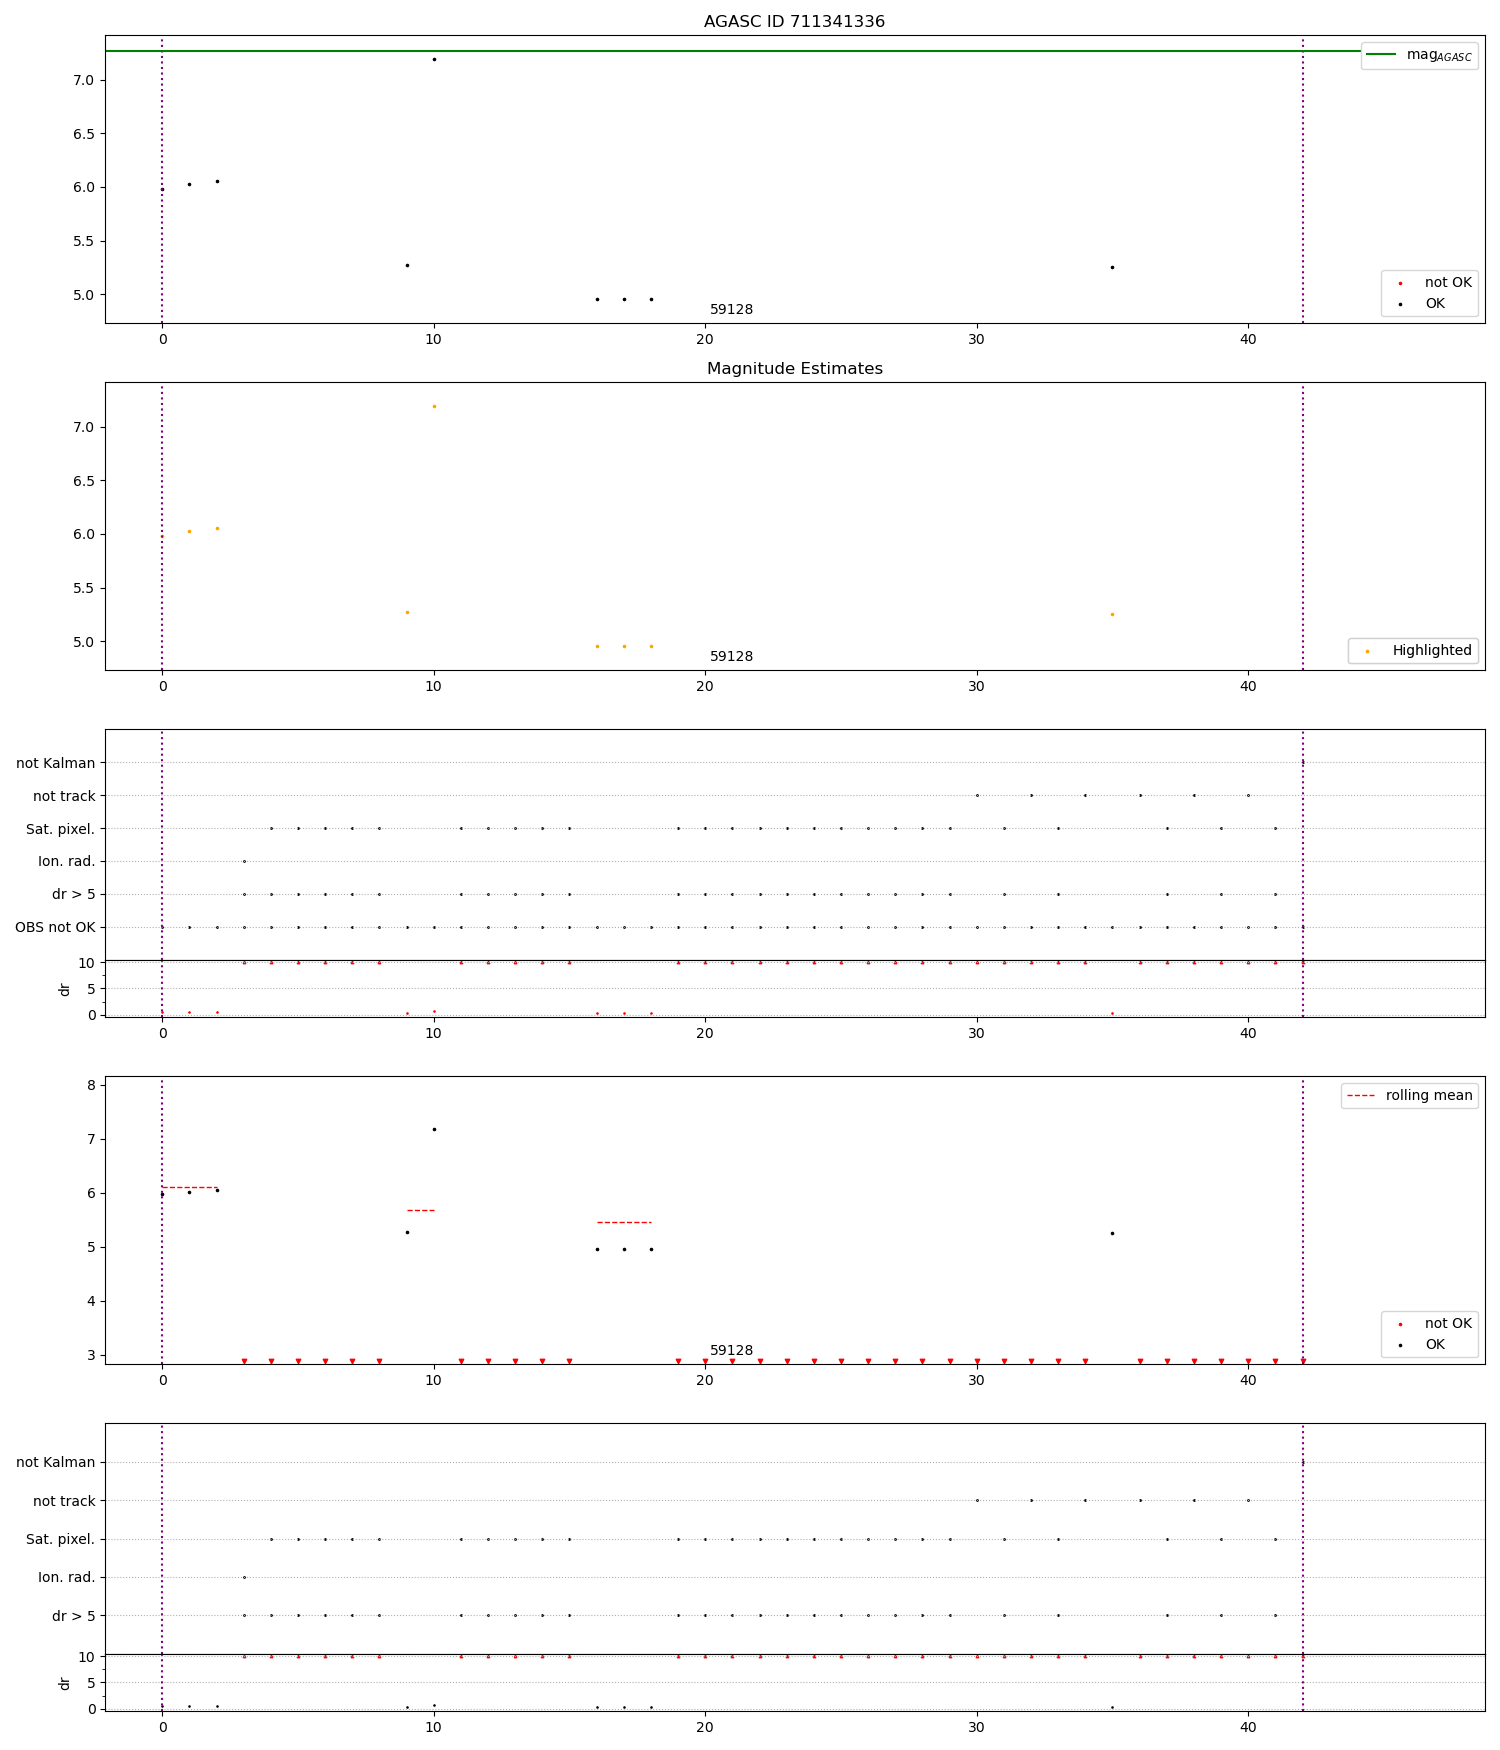Click the '59128' annotation in the top plot
Viewport: 1500px width, 1750px height.
[731, 310]
